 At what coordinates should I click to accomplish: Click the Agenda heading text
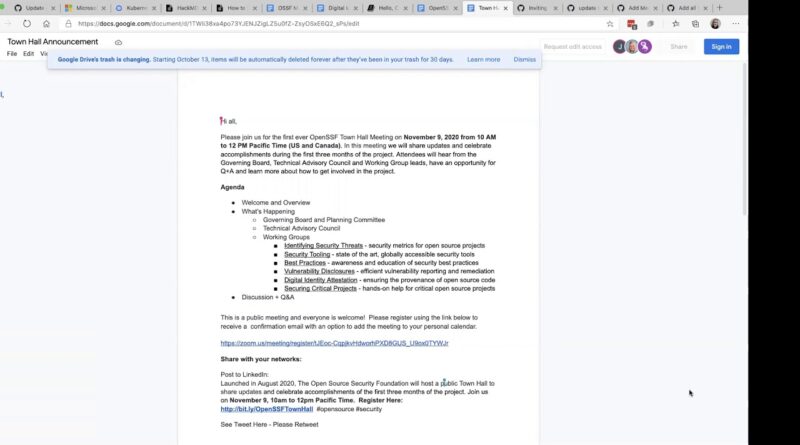232,187
